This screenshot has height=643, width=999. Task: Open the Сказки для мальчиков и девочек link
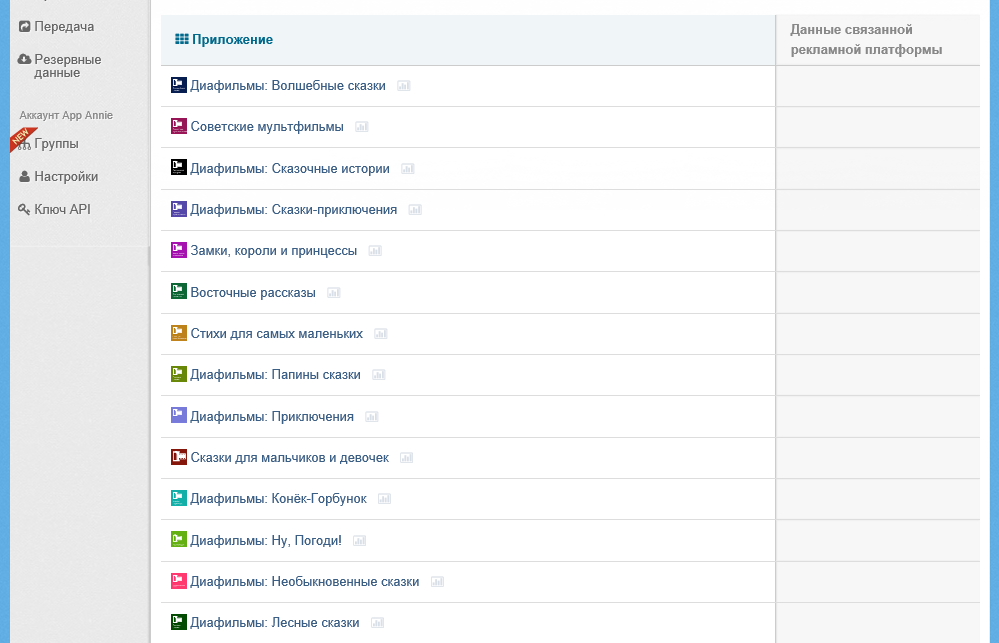coord(289,458)
